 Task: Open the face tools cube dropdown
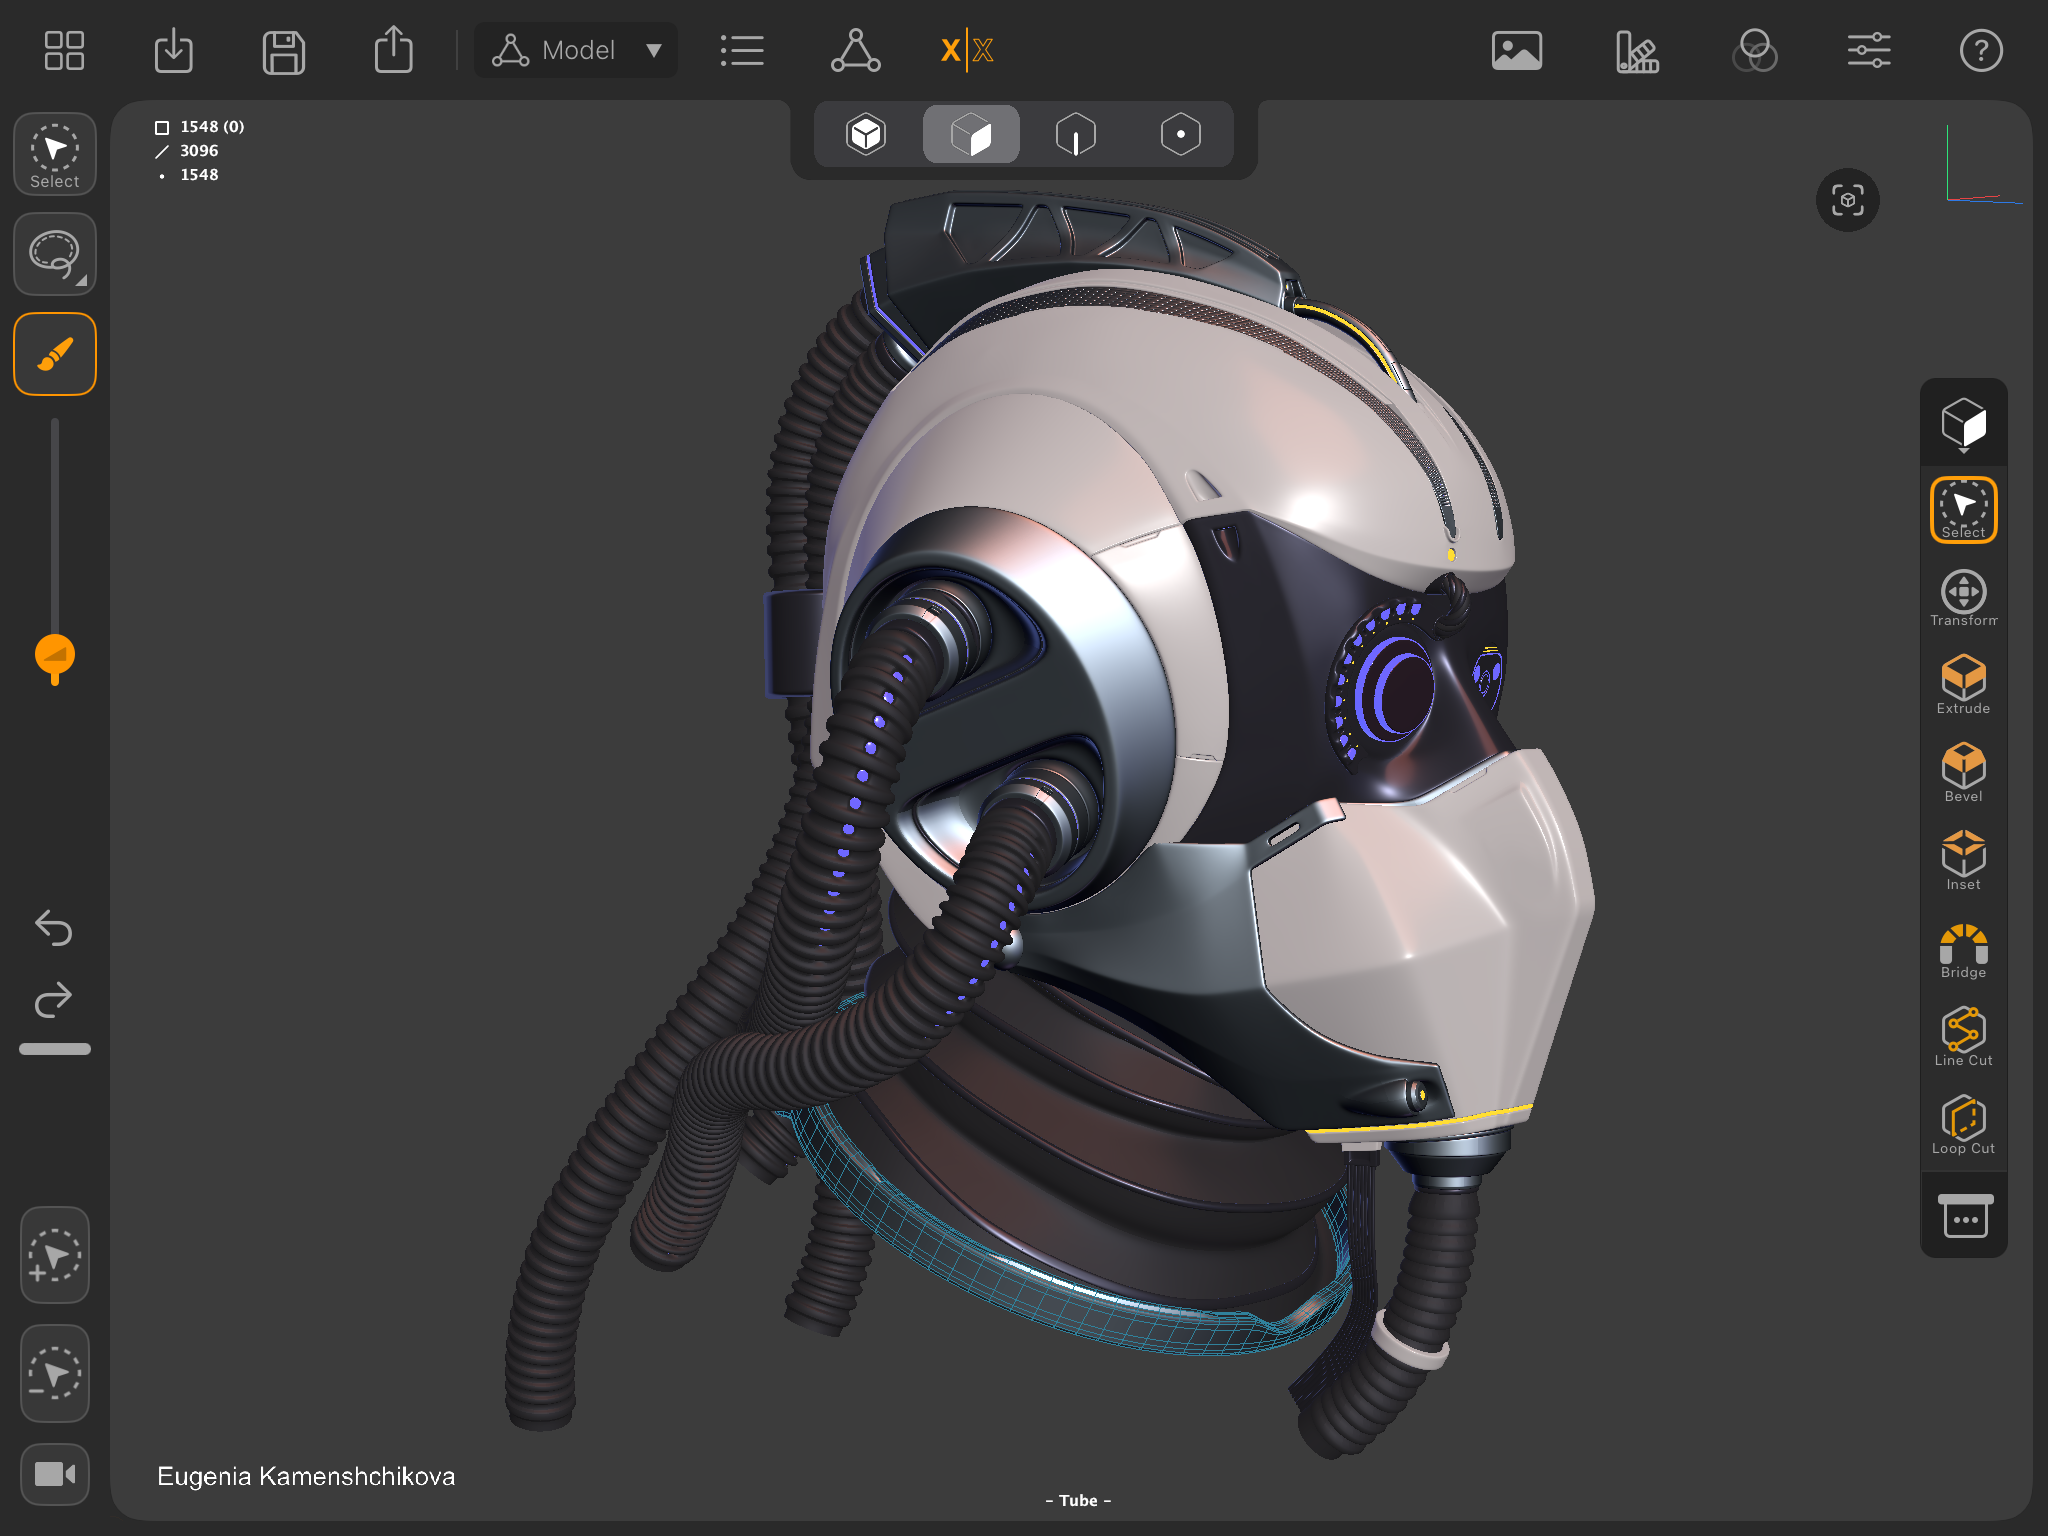(x=1964, y=424)
